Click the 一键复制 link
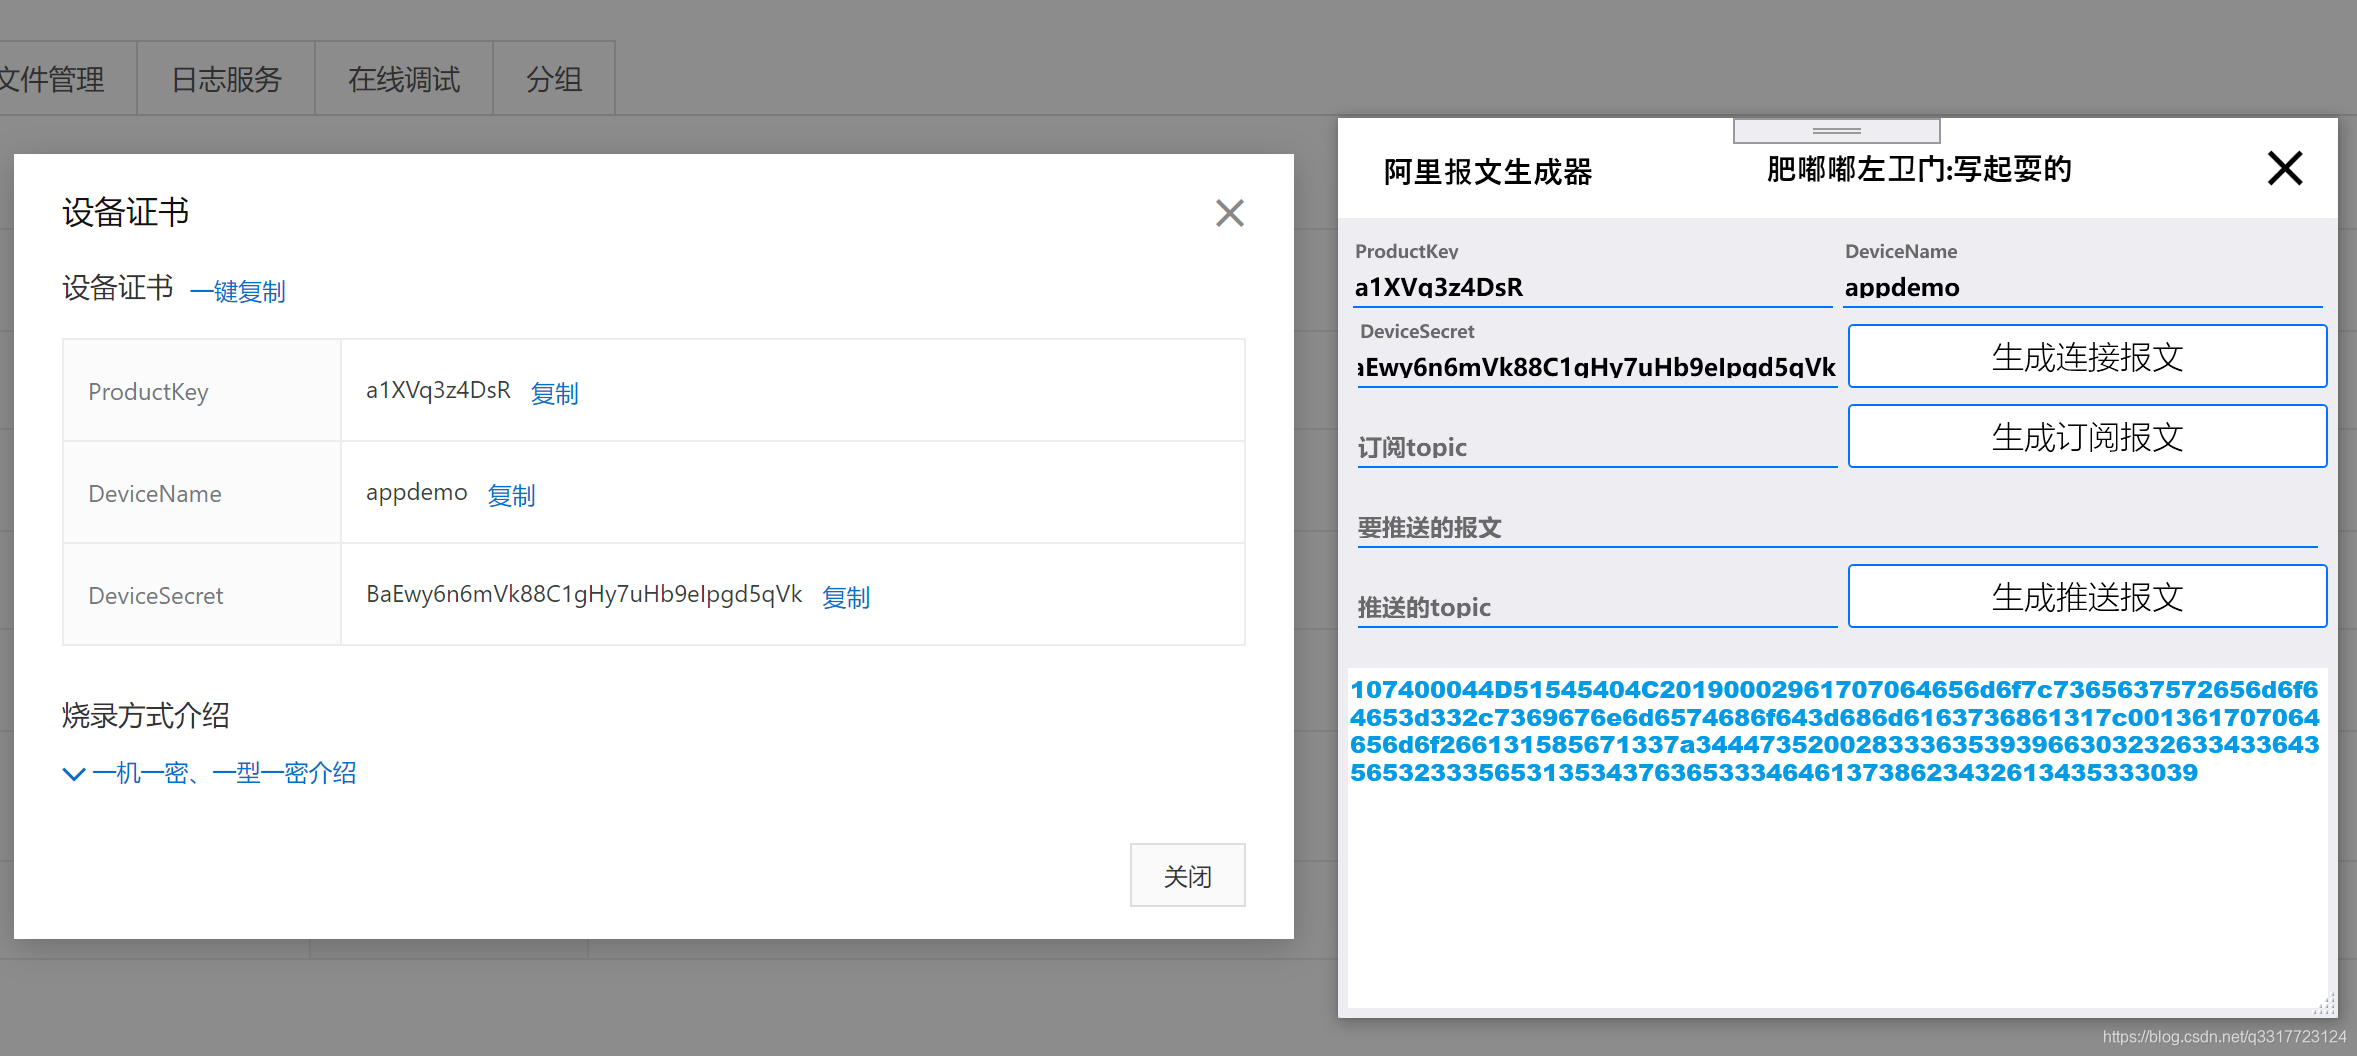 tap(238, 291)
